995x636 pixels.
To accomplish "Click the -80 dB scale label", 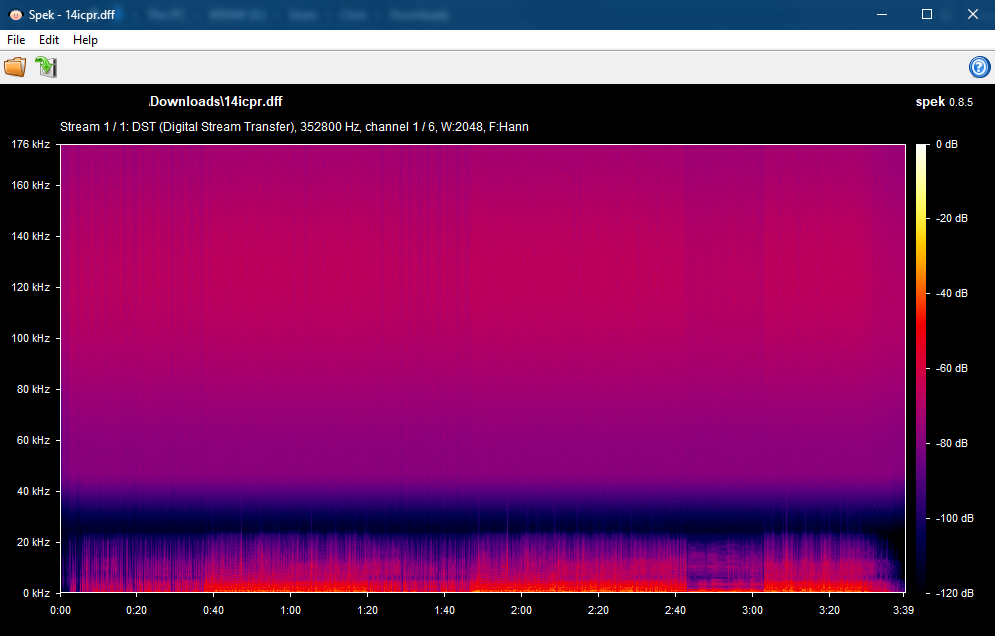I will point(951,443).
